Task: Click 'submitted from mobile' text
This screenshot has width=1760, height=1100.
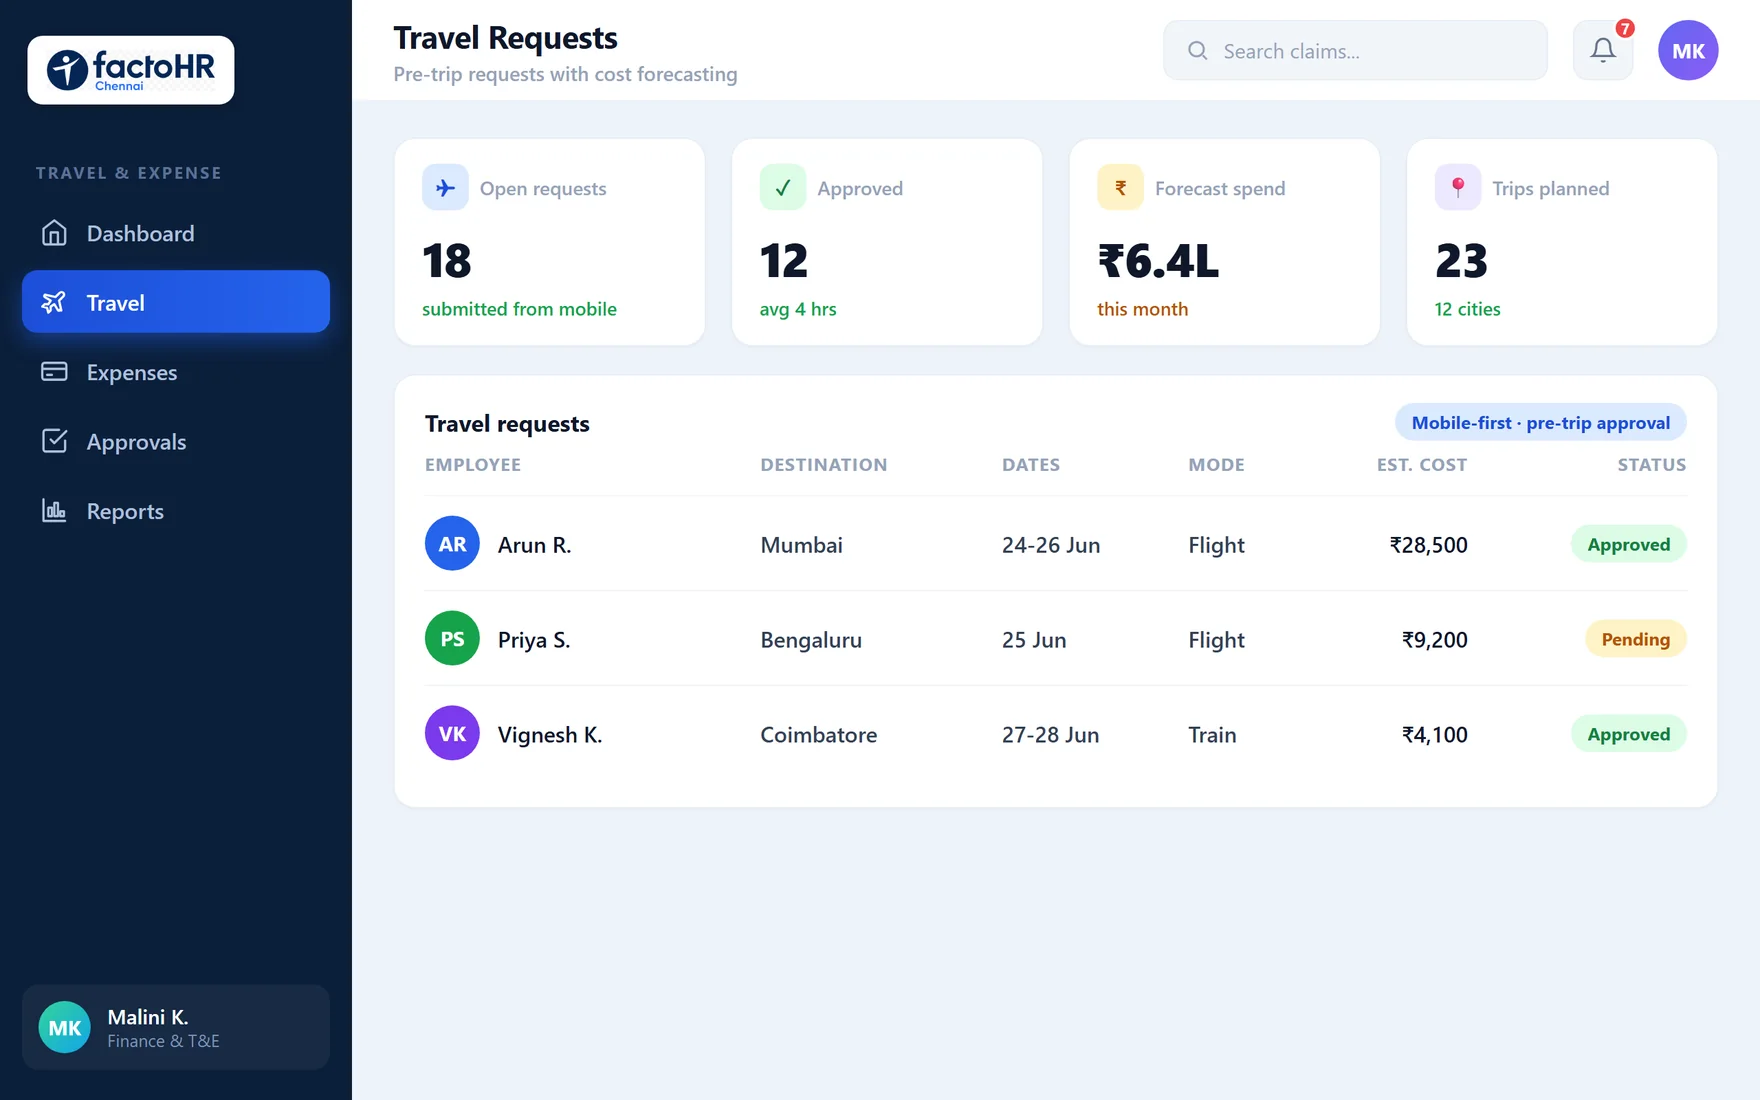Action: click(519, 309)
